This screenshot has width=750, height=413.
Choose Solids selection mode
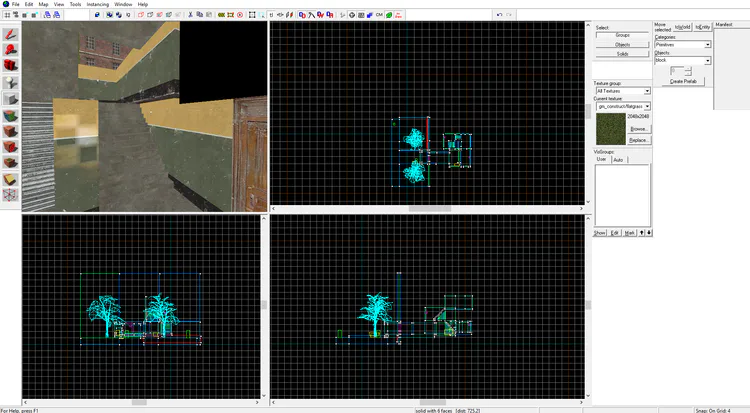(x=622, y=54)
